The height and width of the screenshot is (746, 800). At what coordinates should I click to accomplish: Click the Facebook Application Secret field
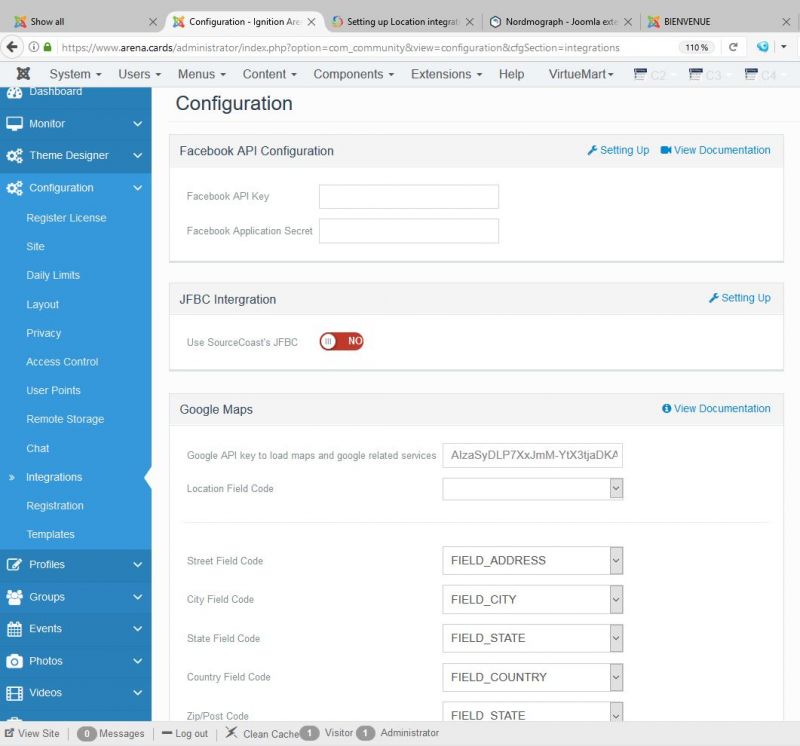tap(409, 231)
